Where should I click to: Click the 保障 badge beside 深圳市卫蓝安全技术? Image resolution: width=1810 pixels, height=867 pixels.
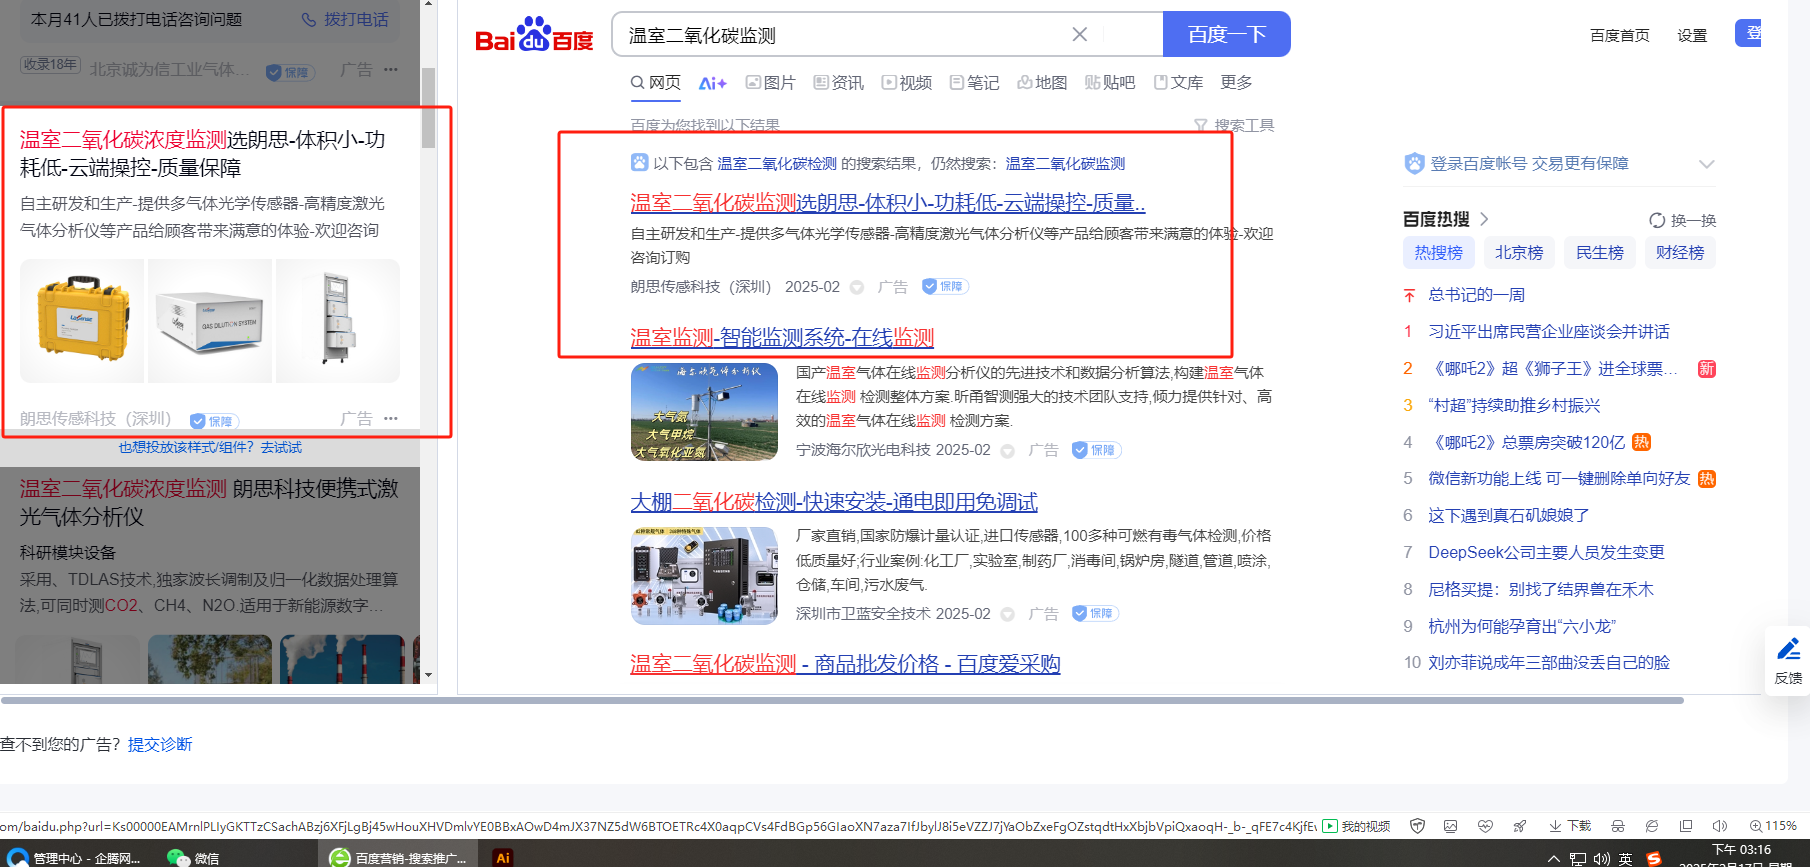(1095, 613)
